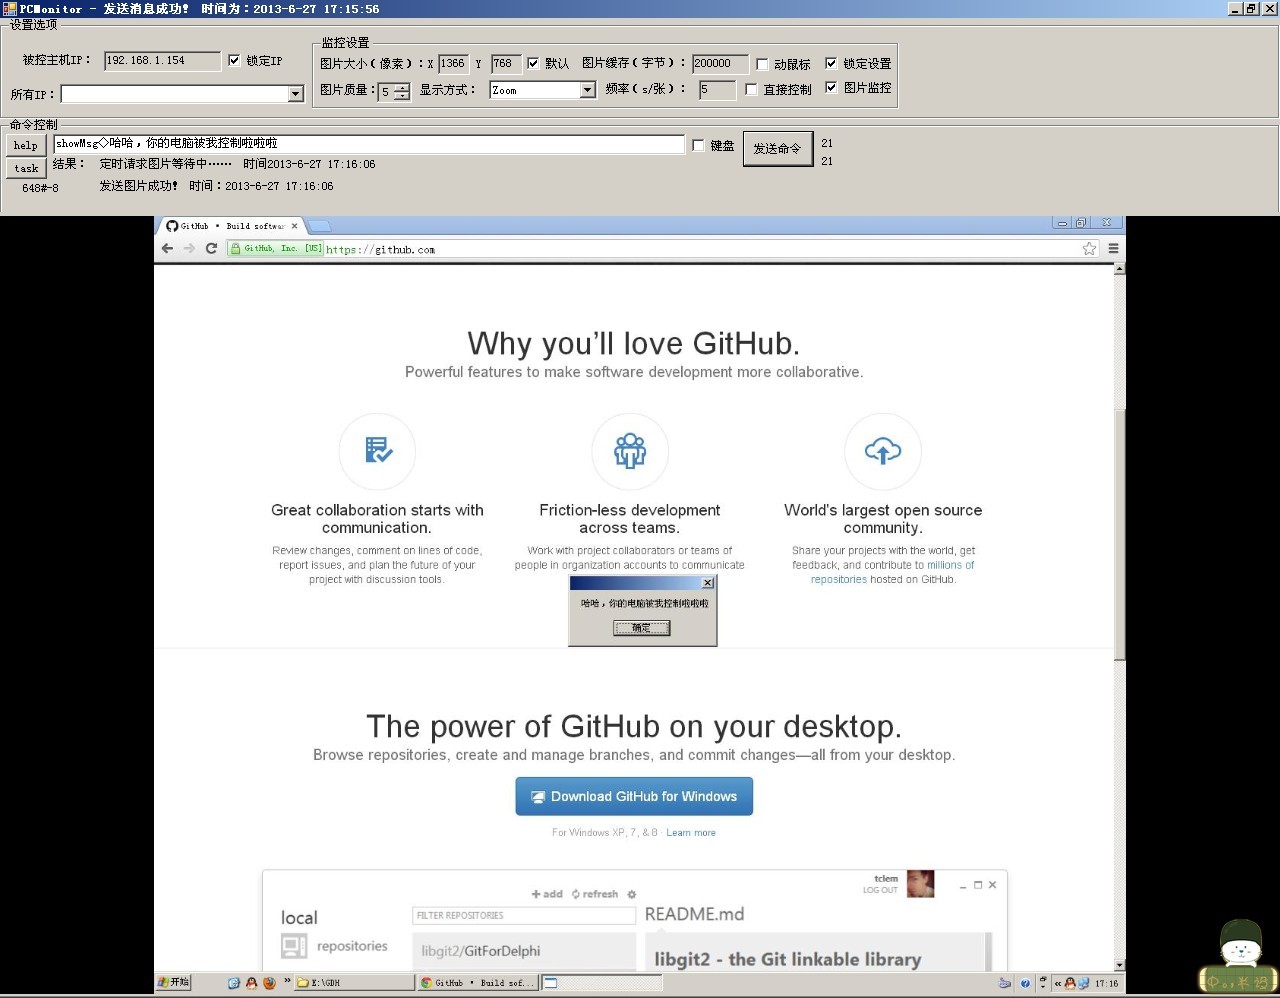Viewport: 1280px width, 998px height.
Task: Click the 图片缓存 bytes field
Action: coord(720,64)
